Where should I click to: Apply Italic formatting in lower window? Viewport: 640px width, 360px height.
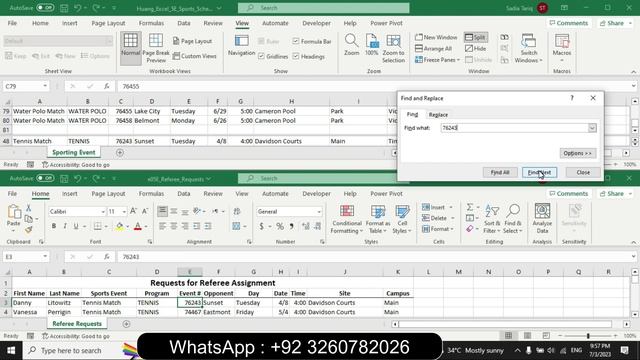click(x=64, y=226)
